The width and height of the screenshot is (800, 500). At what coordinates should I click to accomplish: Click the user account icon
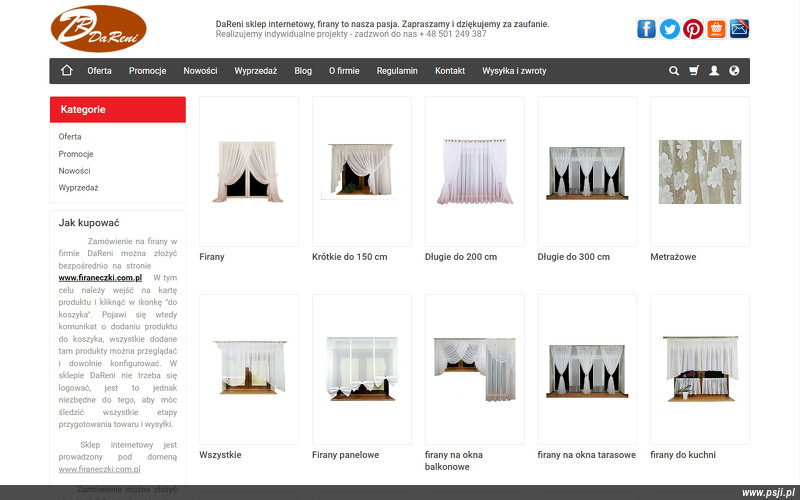tap(714, 71)
